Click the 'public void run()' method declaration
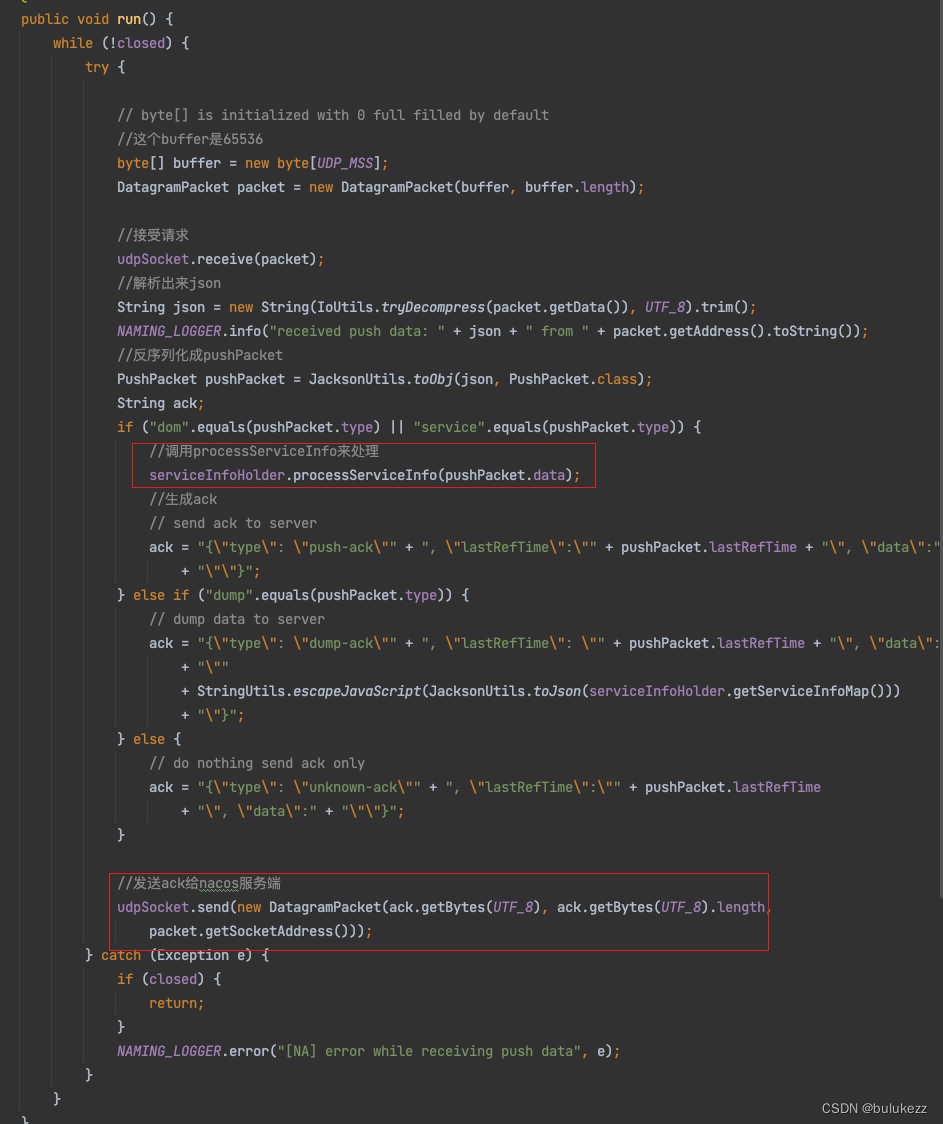Image resolution: width=943 pixels, height=1124 pixels. pos(97,19)
